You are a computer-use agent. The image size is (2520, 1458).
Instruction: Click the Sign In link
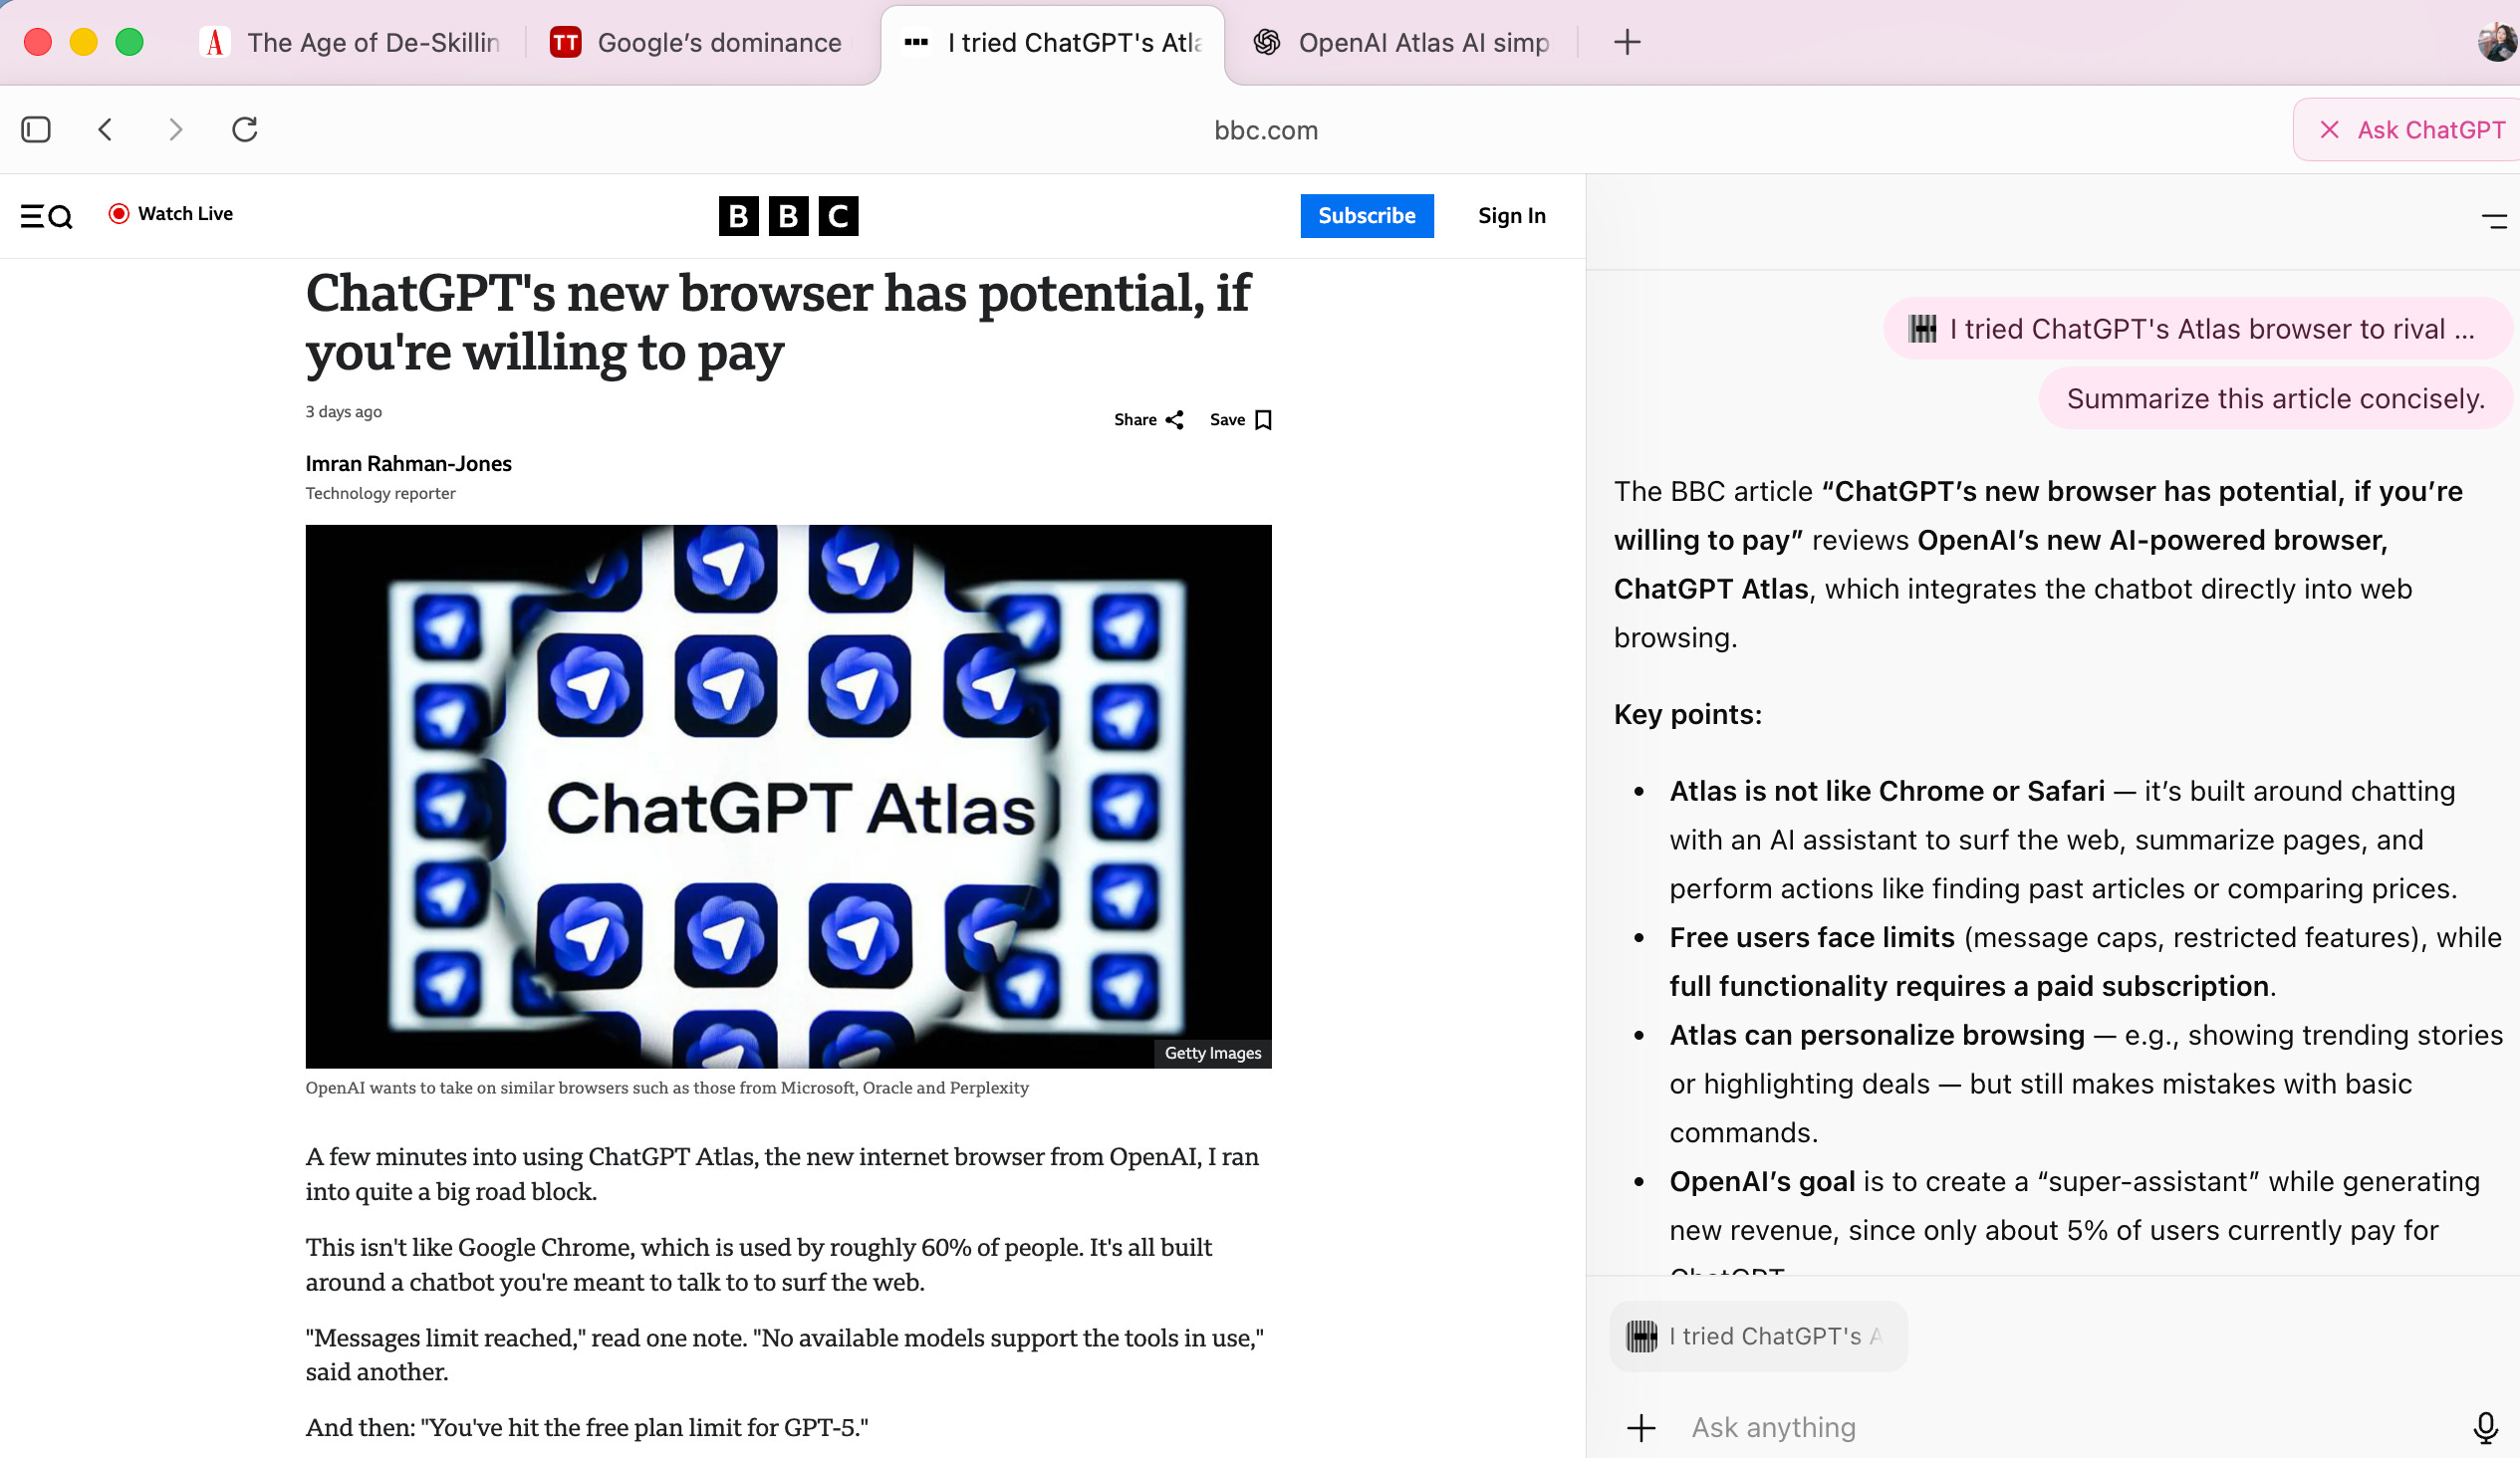[1511, 216]
